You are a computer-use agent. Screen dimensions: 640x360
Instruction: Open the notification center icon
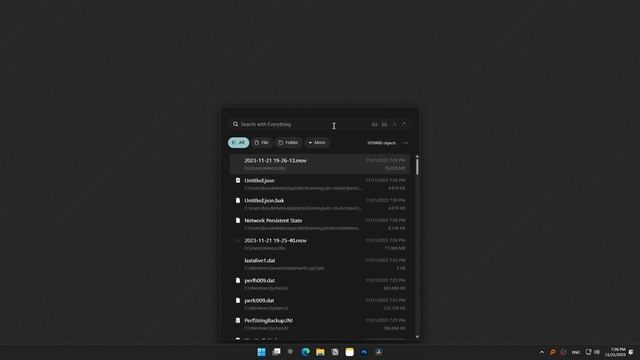pyautogui.click(x=631, y=352)
